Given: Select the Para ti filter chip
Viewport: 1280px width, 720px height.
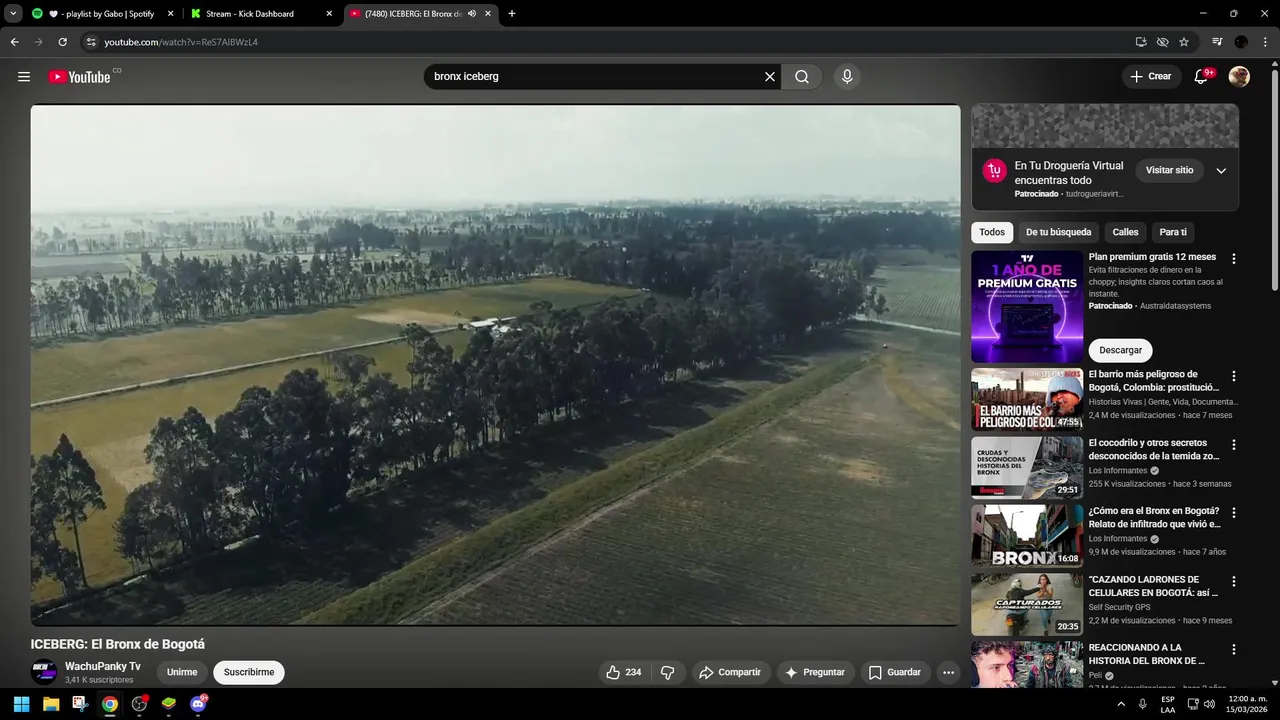Looking at the screenshot, I should pyautogui.click(x=1173, y=232).
